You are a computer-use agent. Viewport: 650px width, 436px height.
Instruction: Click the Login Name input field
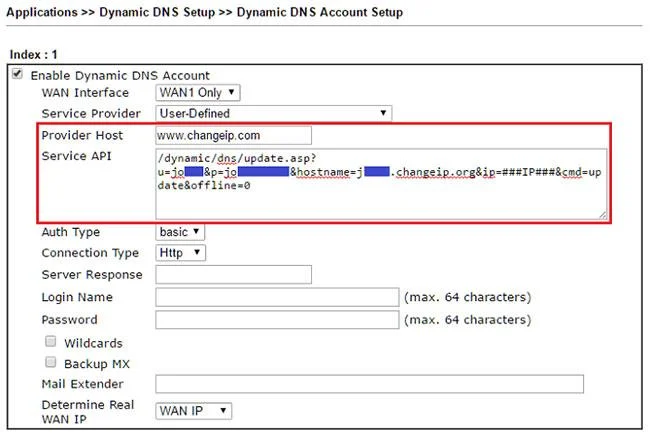277,297
